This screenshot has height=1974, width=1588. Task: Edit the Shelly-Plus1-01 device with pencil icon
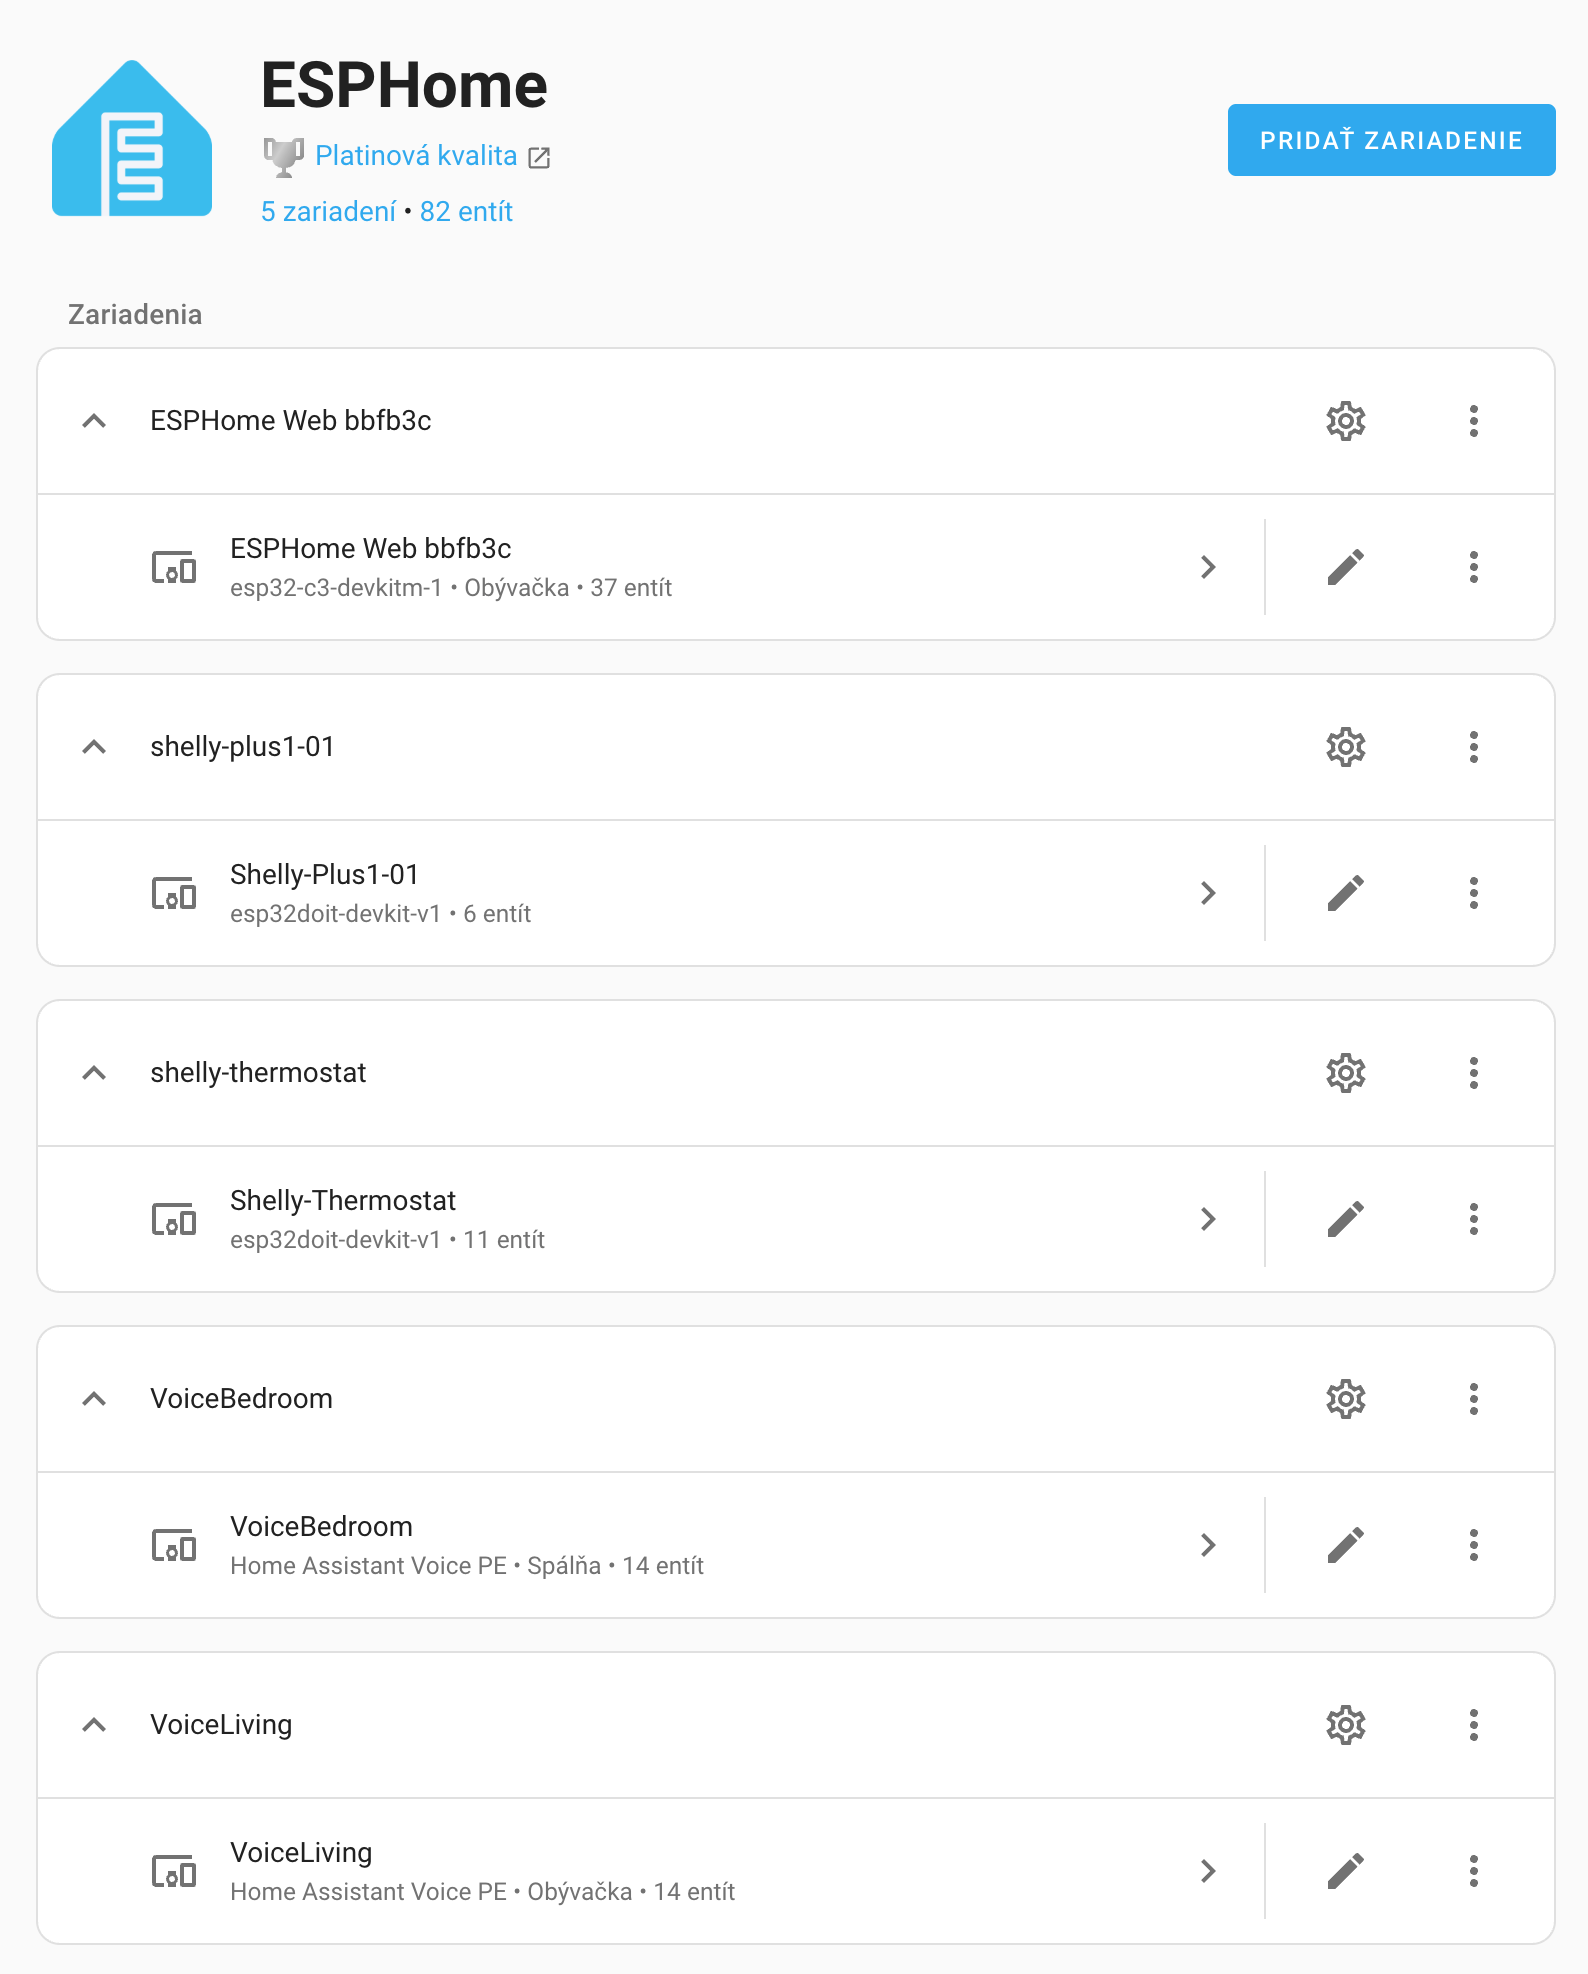(x=1346, y=893)
